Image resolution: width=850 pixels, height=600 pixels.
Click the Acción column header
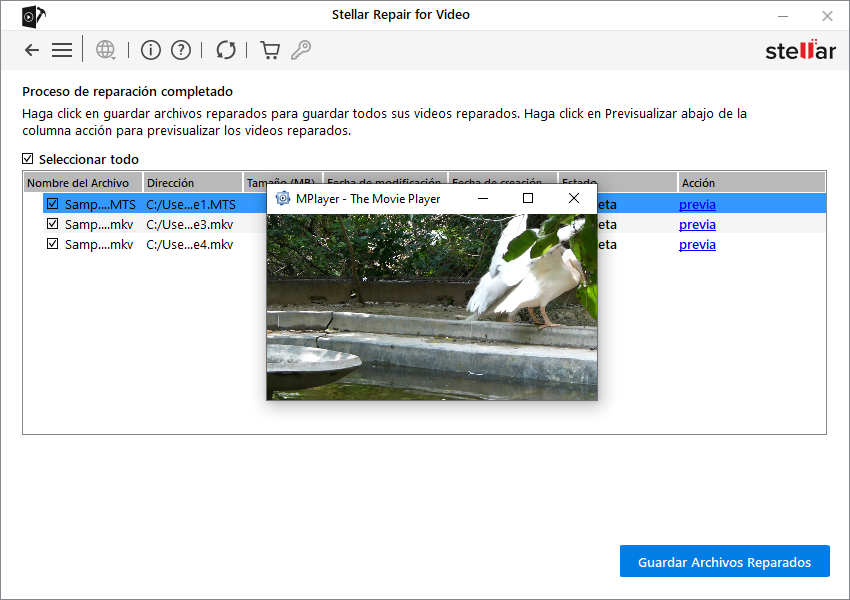point(751,183)
